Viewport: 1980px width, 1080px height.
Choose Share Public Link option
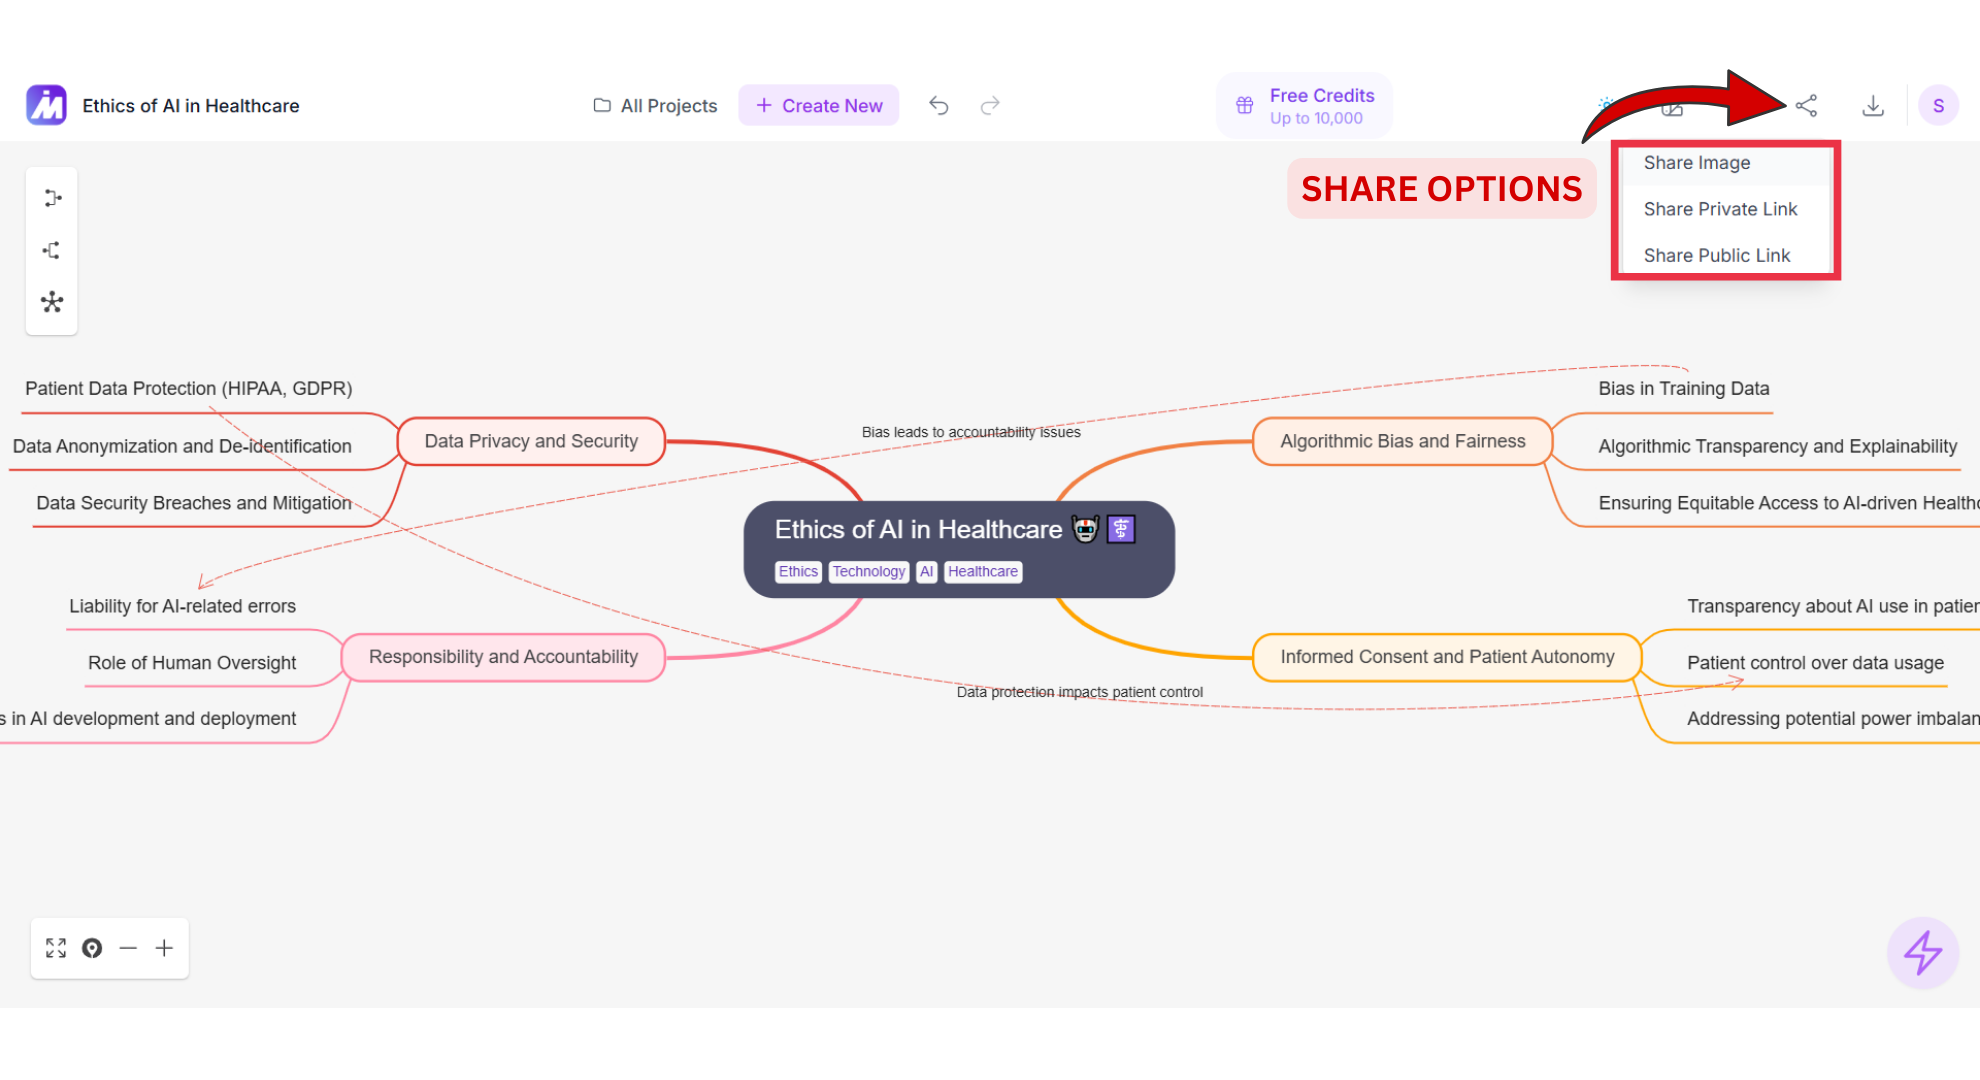pyautogui.click(x=1717, y=255)
